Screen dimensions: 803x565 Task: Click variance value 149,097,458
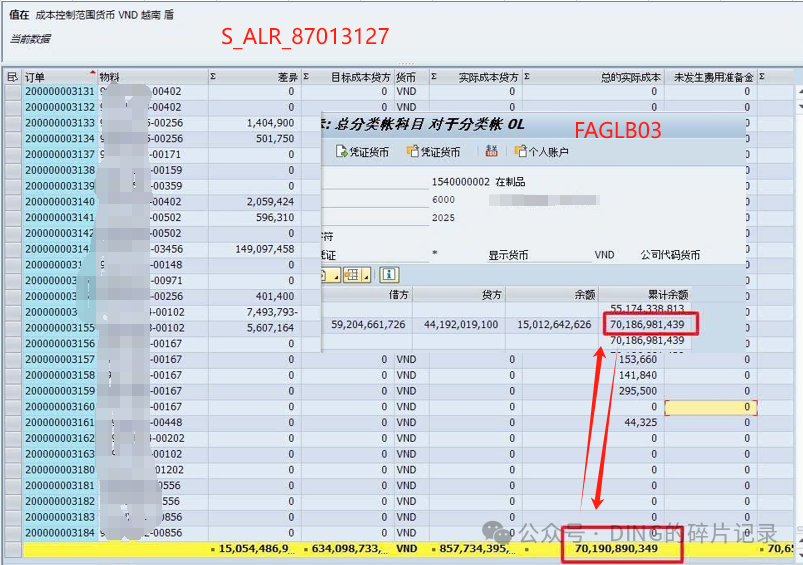[x=265, y=249]
